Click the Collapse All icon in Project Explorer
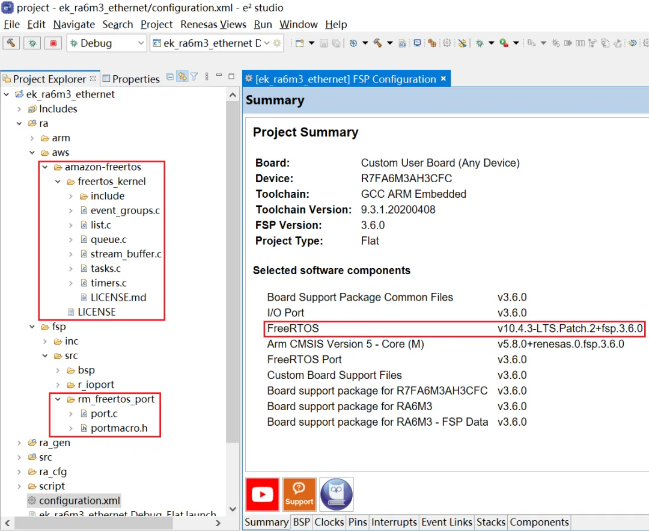 click(x=170, y=77)
